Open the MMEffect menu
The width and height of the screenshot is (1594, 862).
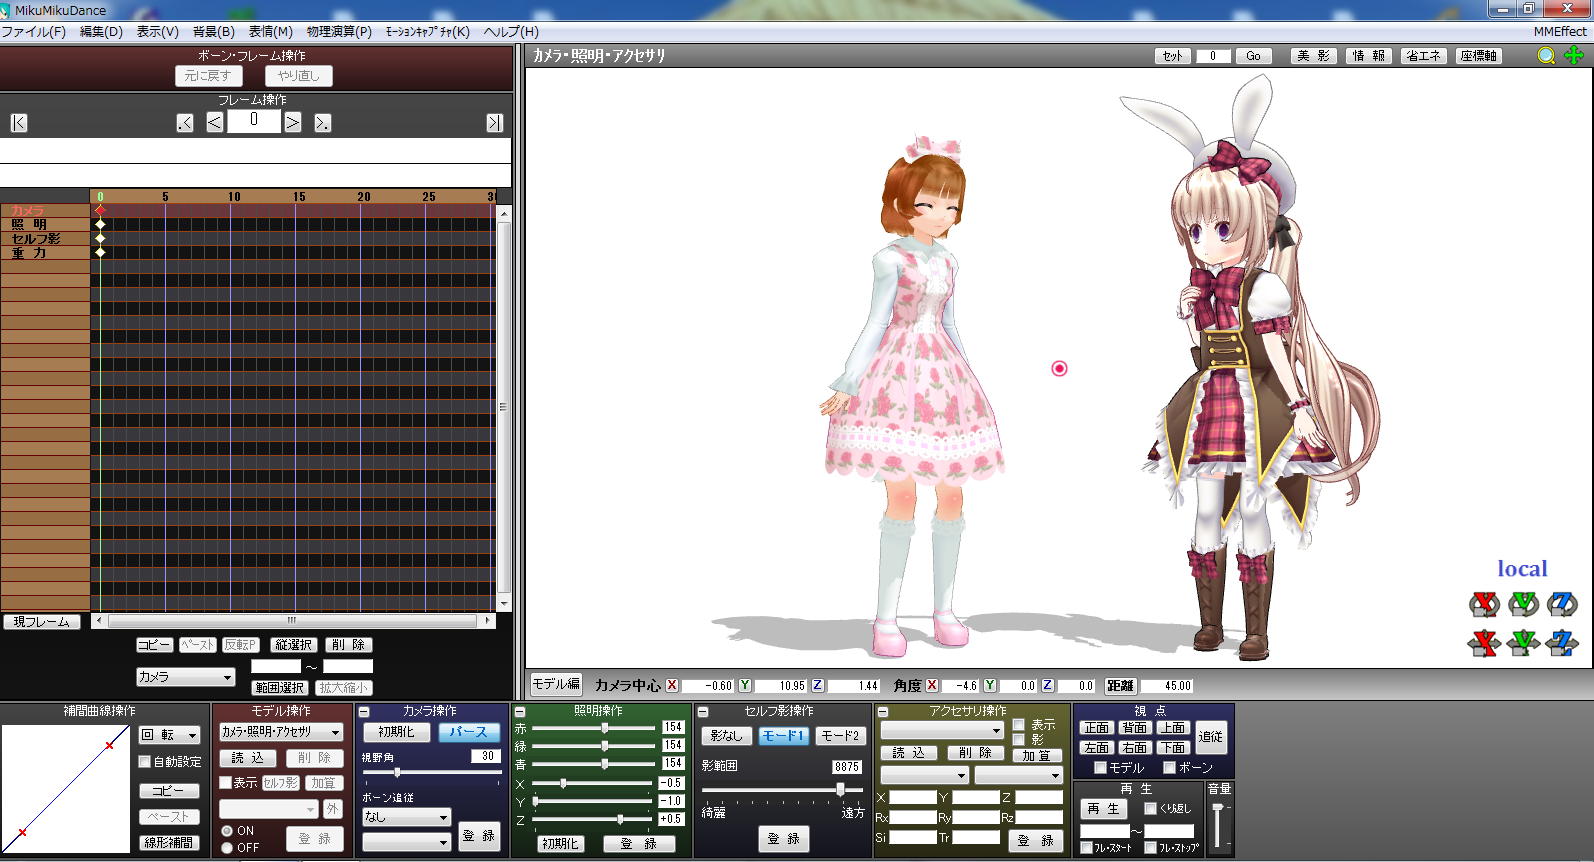pos(1560,32)
